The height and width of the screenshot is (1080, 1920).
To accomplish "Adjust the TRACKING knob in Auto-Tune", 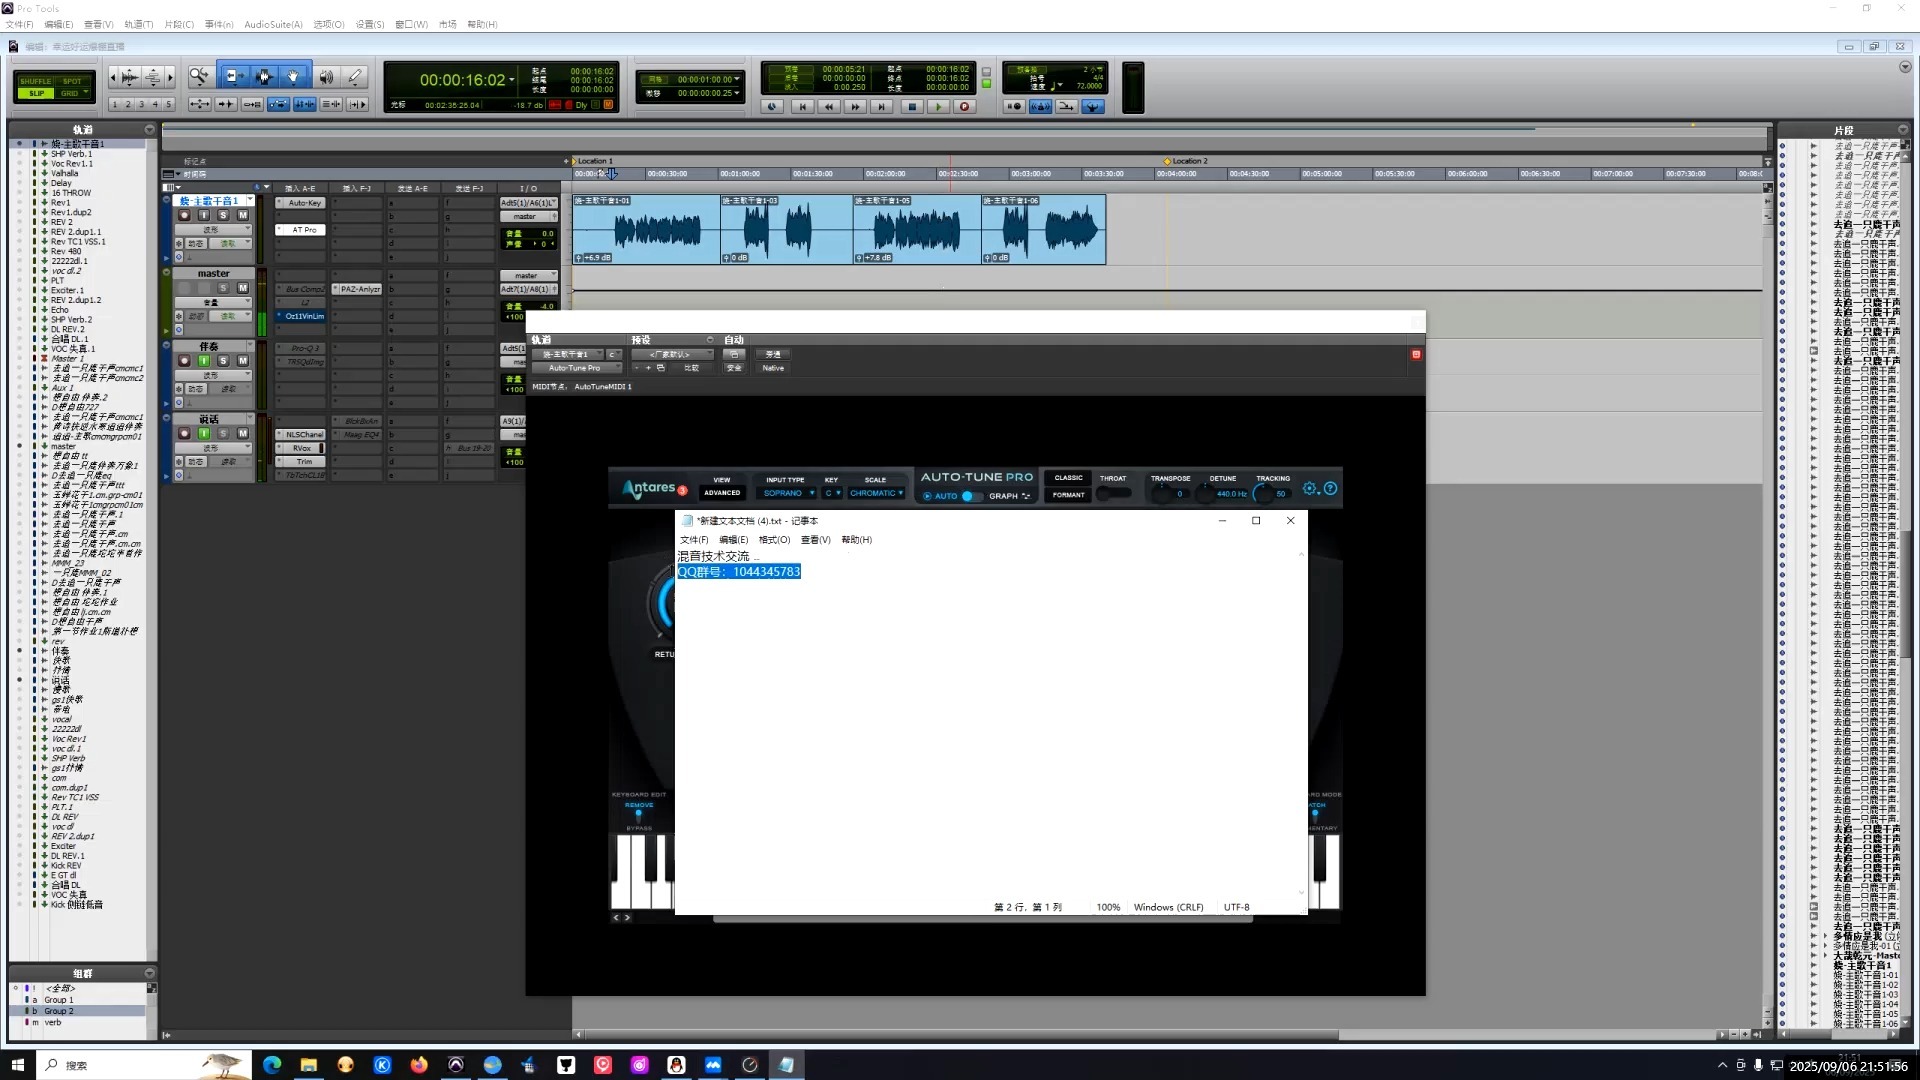I will point(1264,494).
